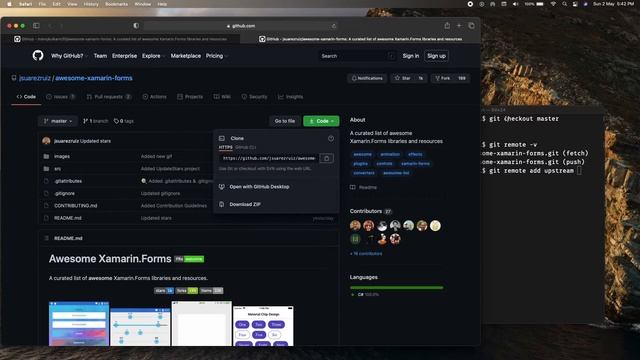Fork the repository

tap(442, 78)
